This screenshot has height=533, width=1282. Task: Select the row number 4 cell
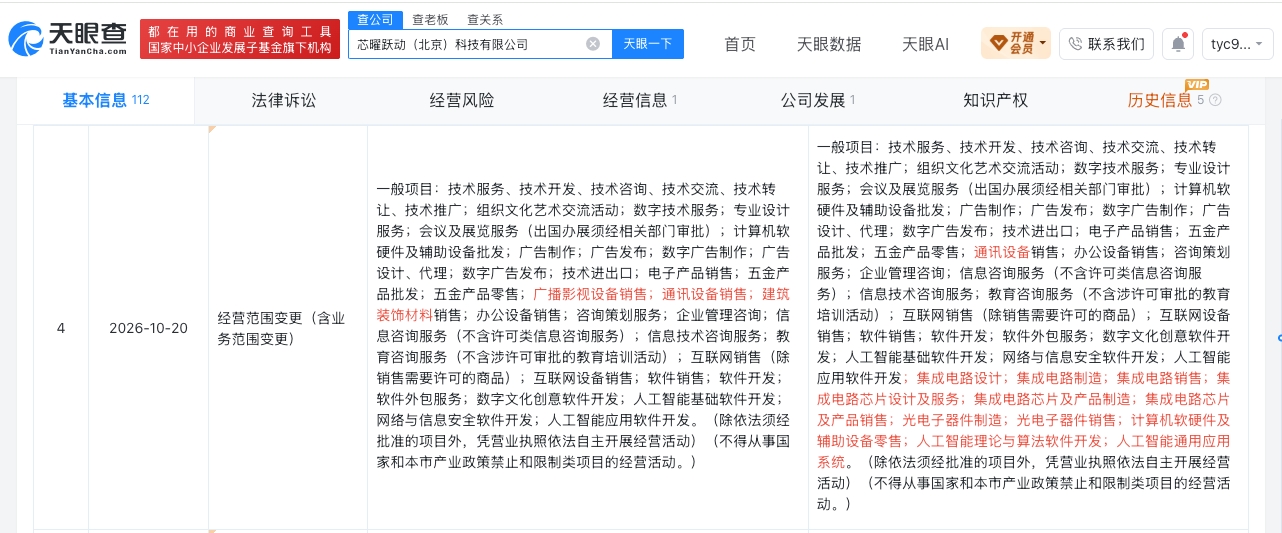coord(61,327)
